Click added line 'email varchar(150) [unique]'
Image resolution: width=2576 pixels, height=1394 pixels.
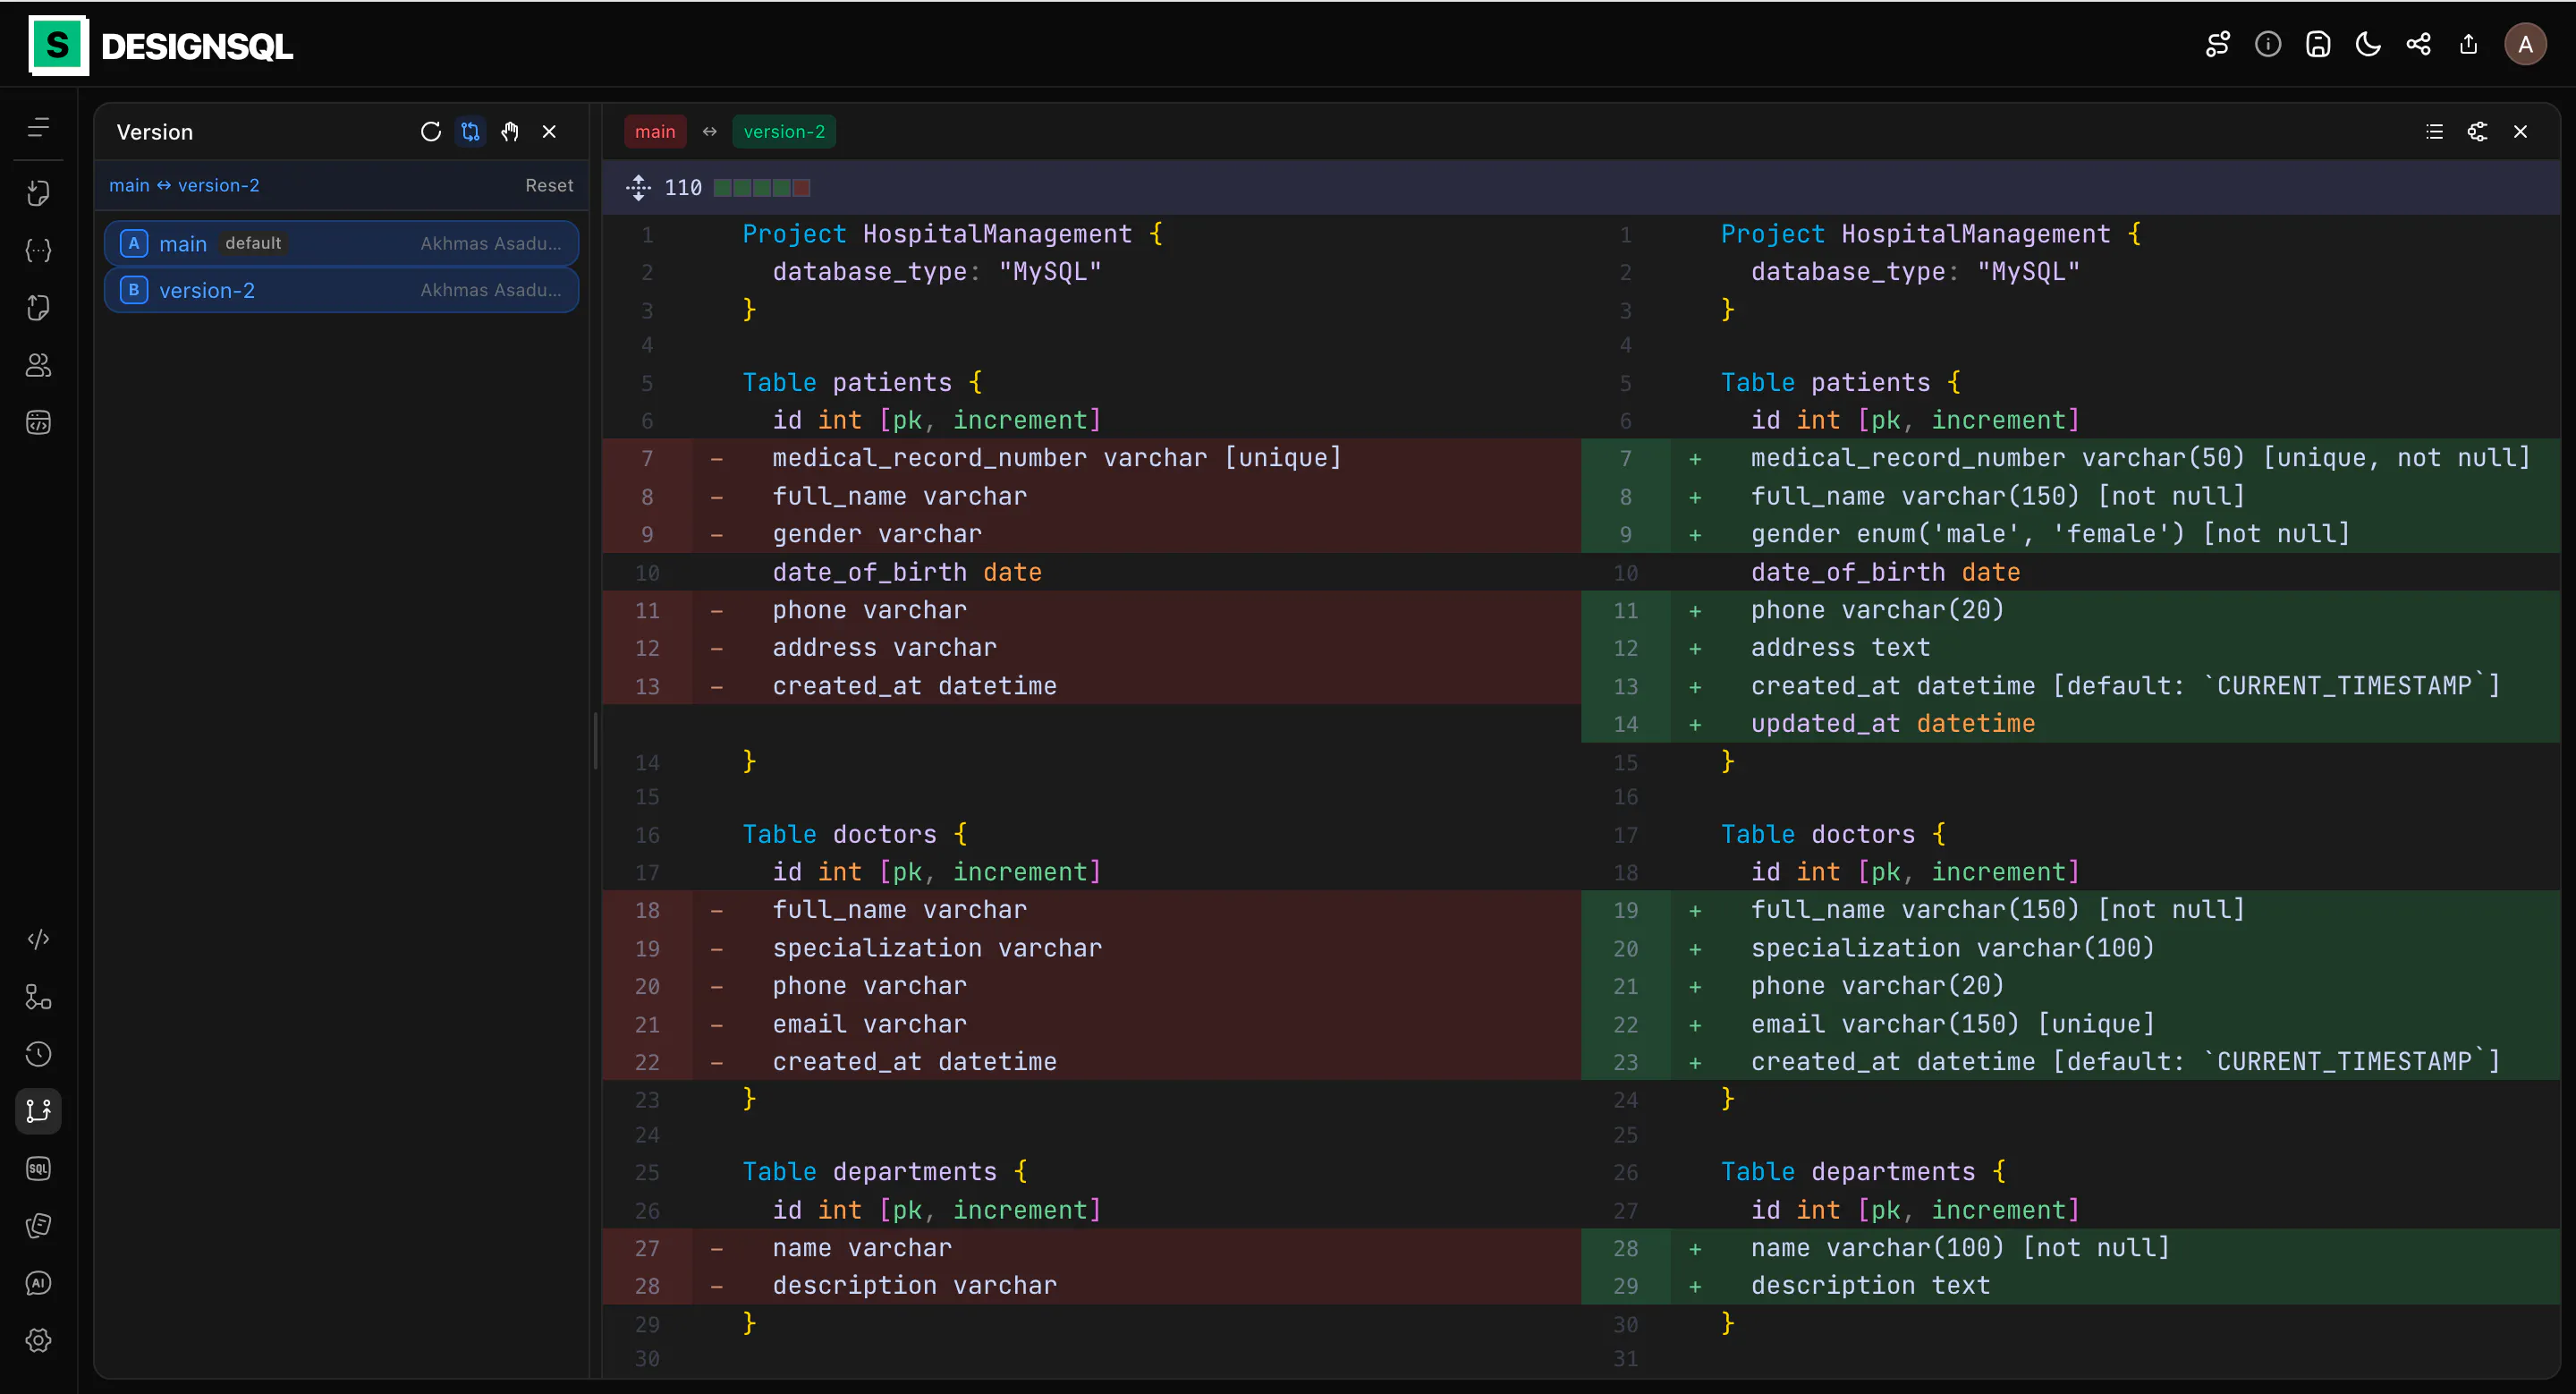1953,1024
